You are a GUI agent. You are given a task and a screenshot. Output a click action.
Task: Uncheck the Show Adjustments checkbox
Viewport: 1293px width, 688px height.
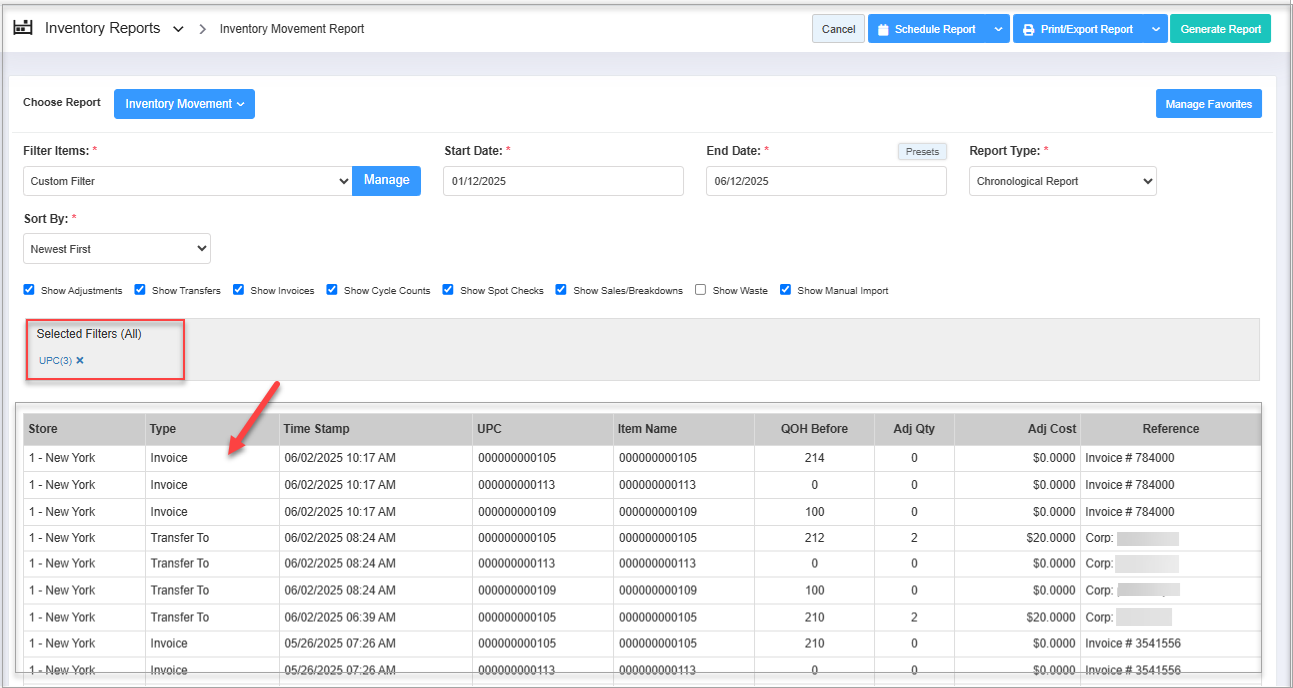29,290
